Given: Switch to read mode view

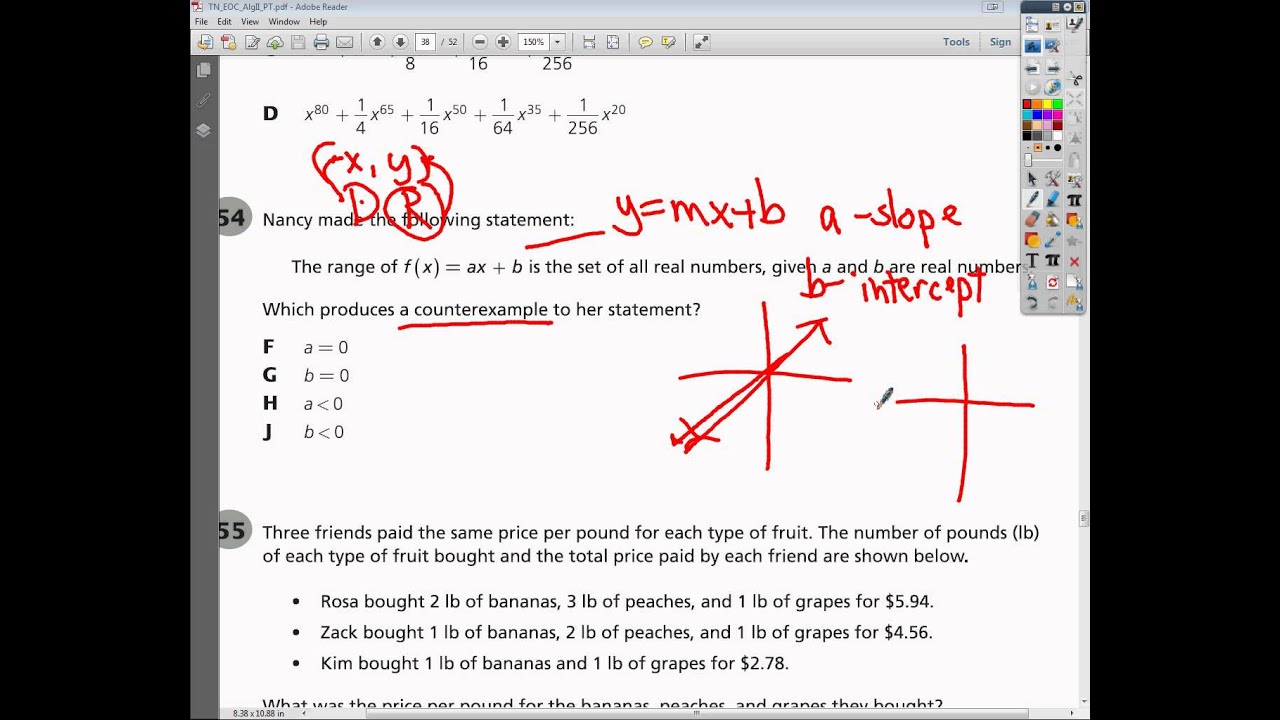Looking at the screenshot, I should tap(701, 42).
